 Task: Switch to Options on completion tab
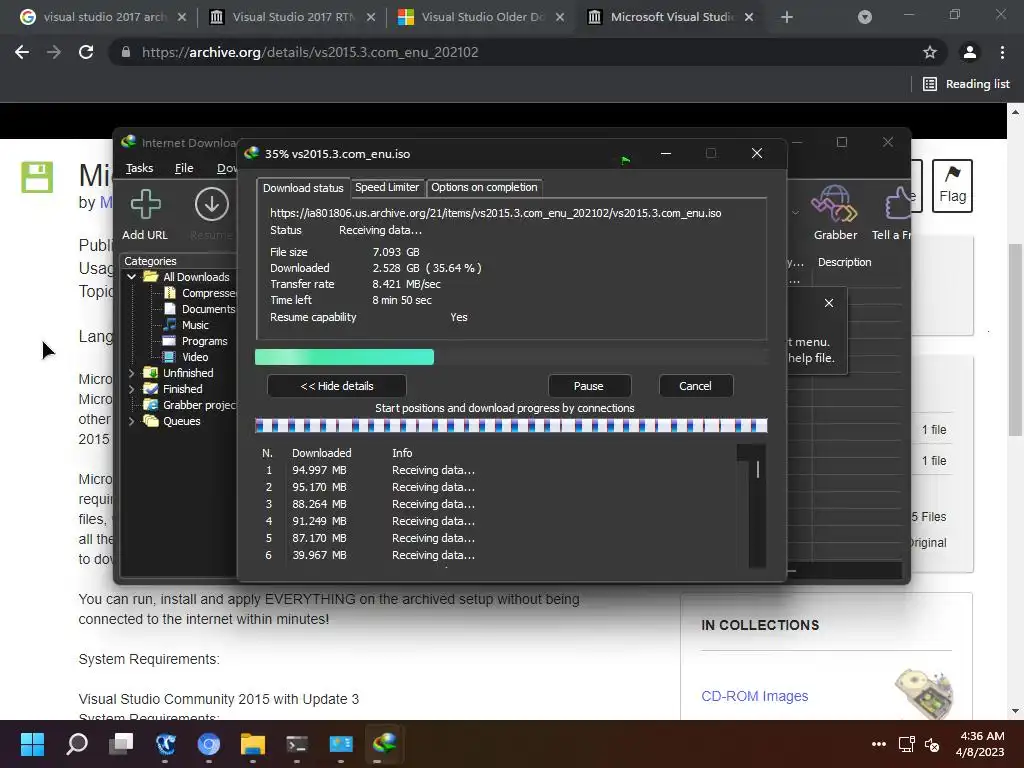click(x=484, y=187)
